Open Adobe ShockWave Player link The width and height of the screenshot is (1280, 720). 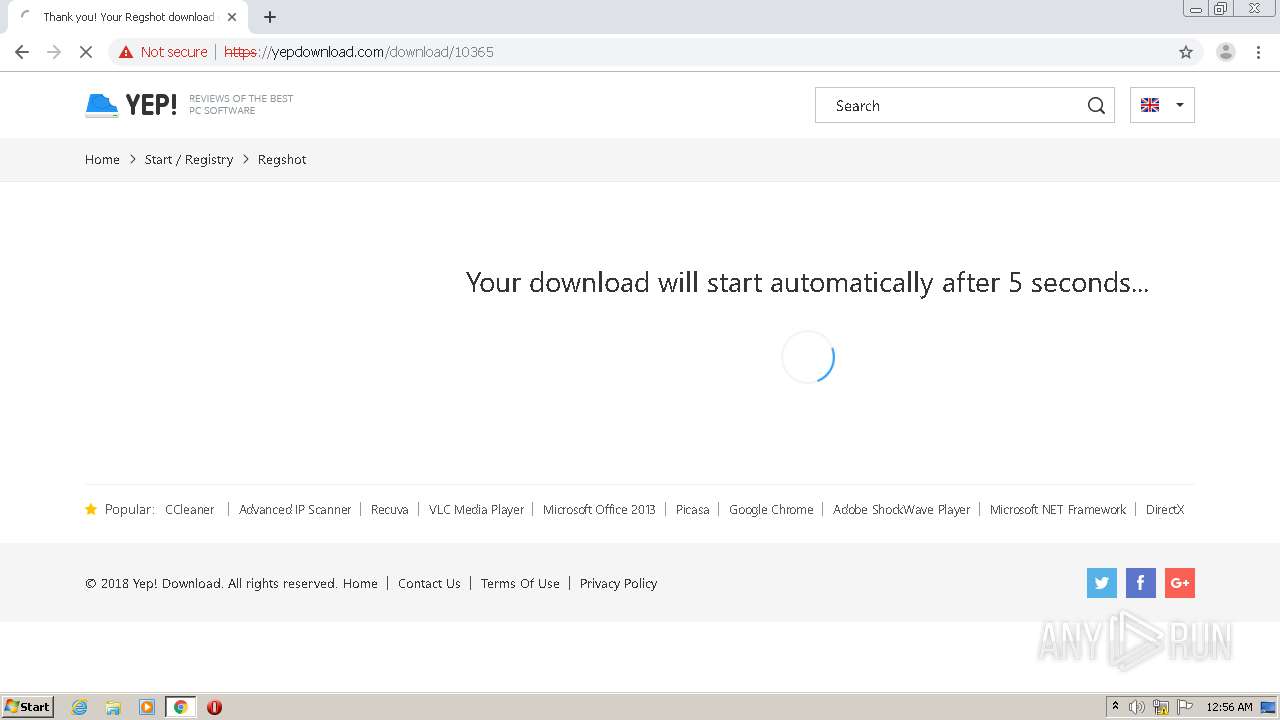pyautogui.click(x=902, y=509)
